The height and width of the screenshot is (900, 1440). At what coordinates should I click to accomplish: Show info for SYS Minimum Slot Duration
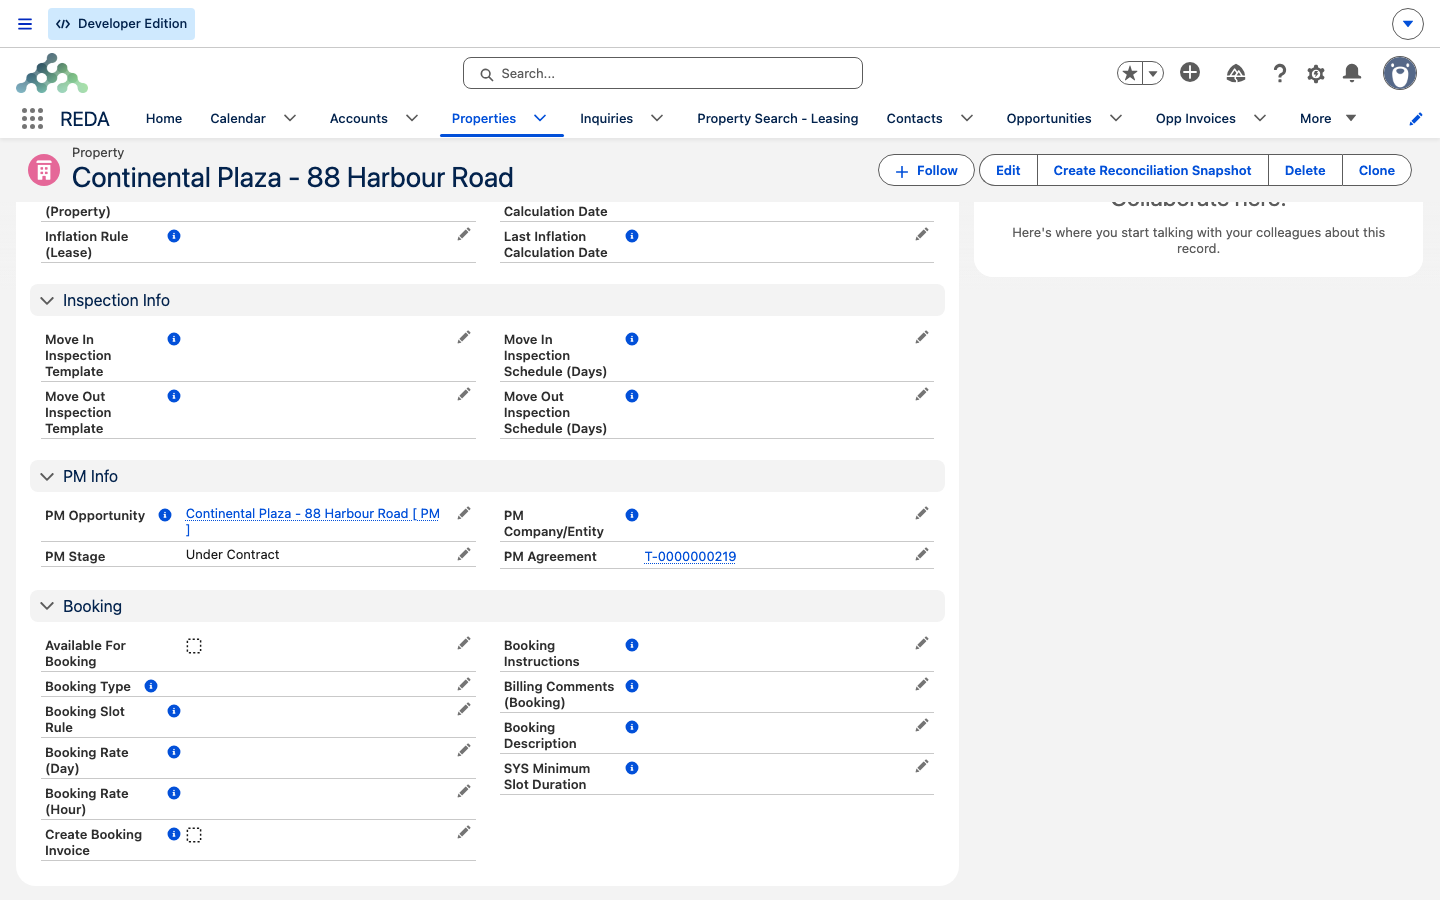point(632,768)
